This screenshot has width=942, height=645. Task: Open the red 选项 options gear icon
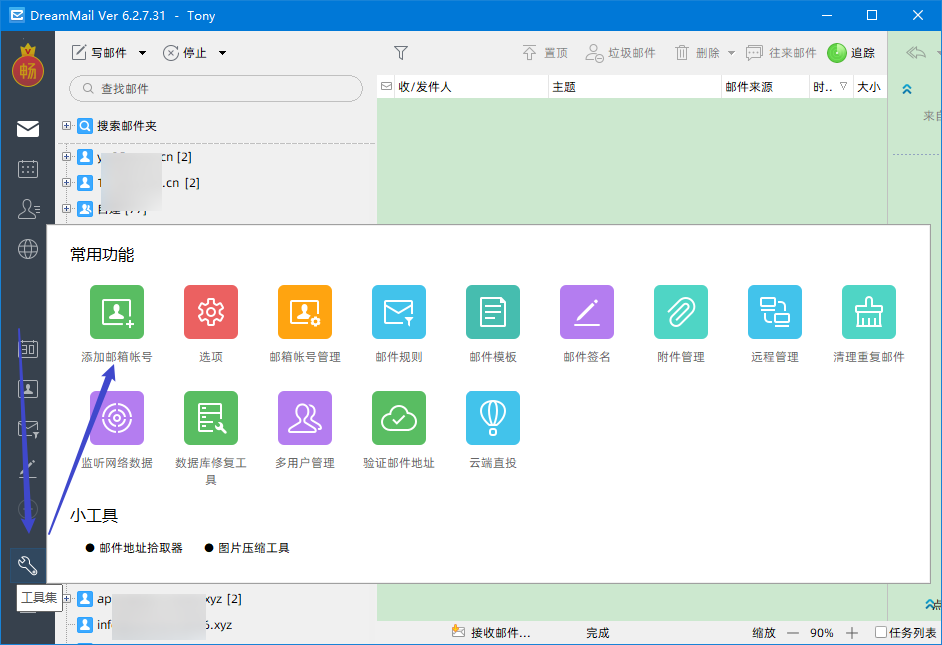211,312
